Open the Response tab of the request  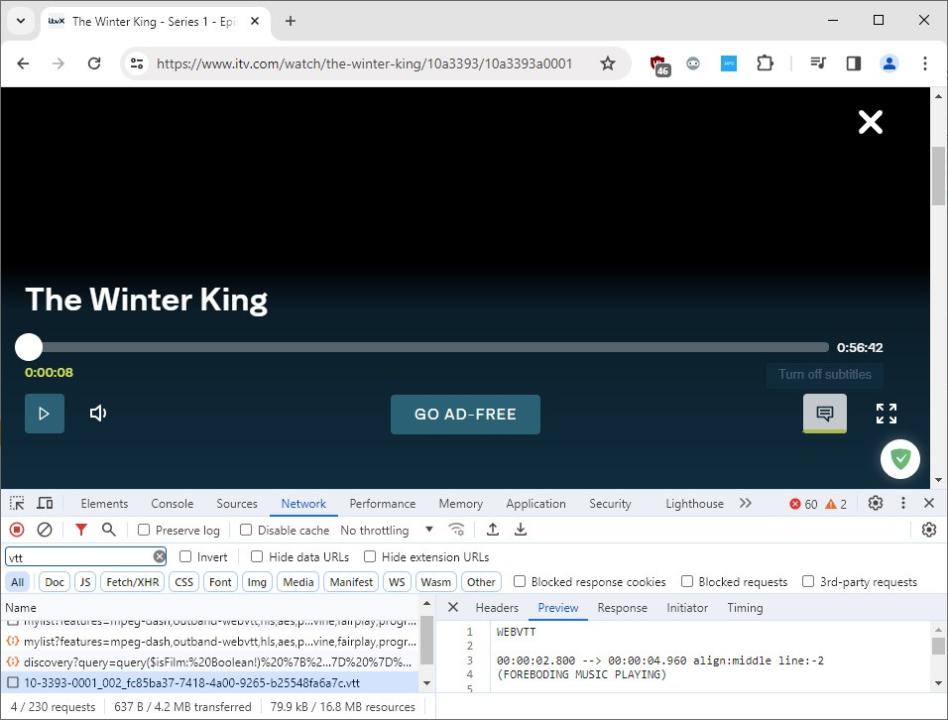click(622, 608)
